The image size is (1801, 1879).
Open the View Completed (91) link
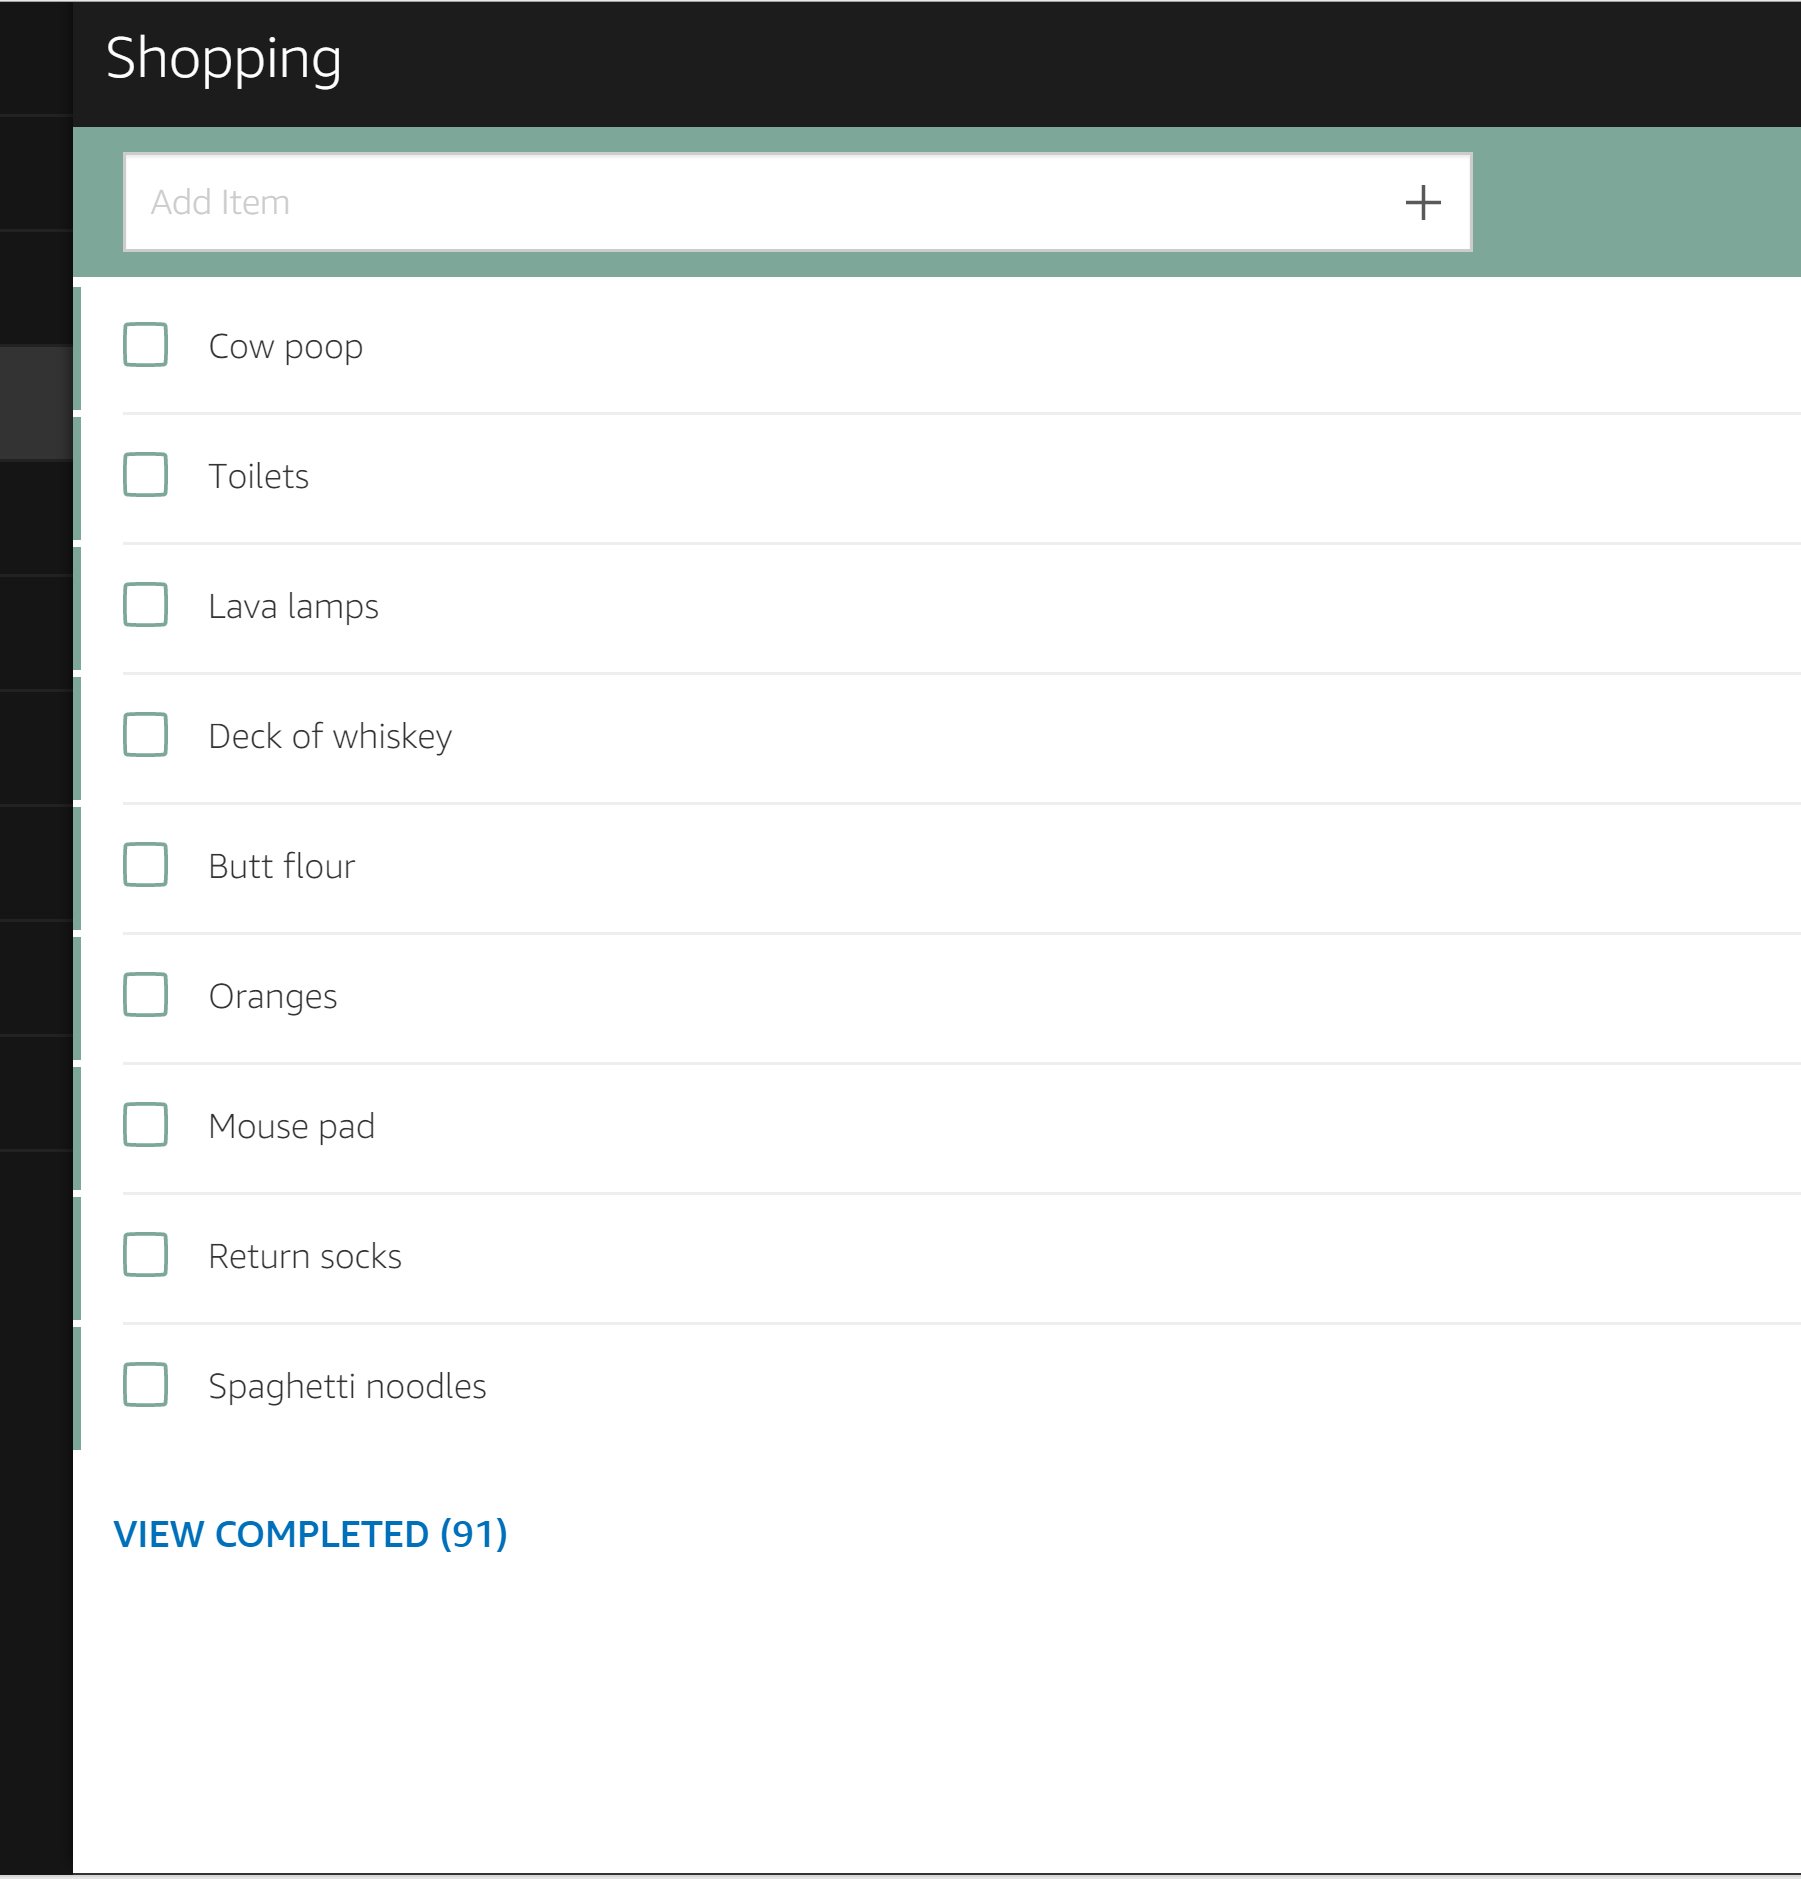(x=310, y=1534)
